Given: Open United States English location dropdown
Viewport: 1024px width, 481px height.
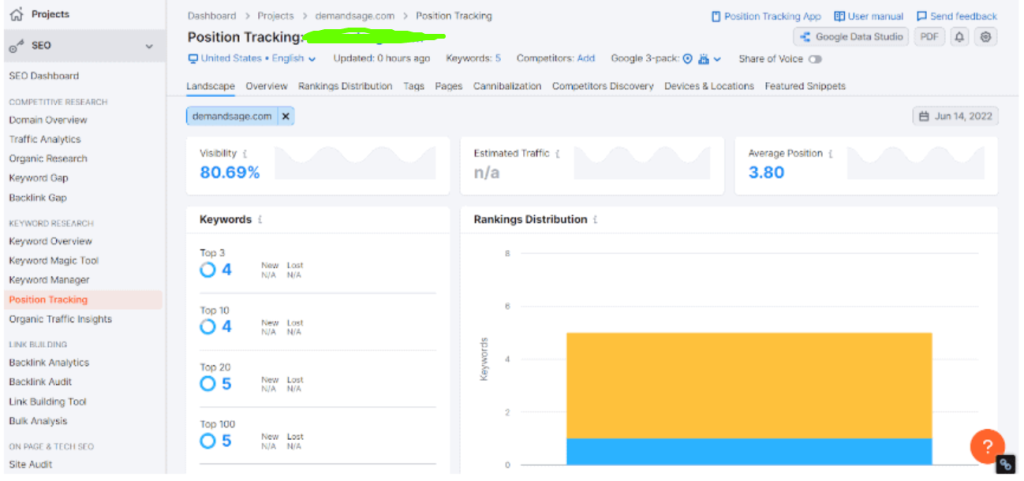Looking at the screenshot, I should pos(252,59).
